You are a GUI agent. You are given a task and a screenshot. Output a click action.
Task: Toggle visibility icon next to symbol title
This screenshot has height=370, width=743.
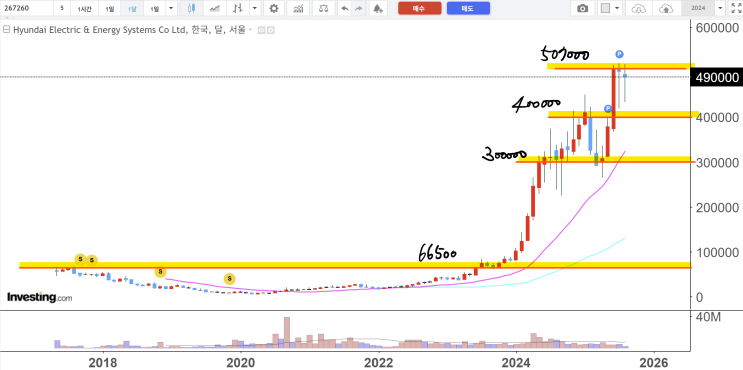261,30
